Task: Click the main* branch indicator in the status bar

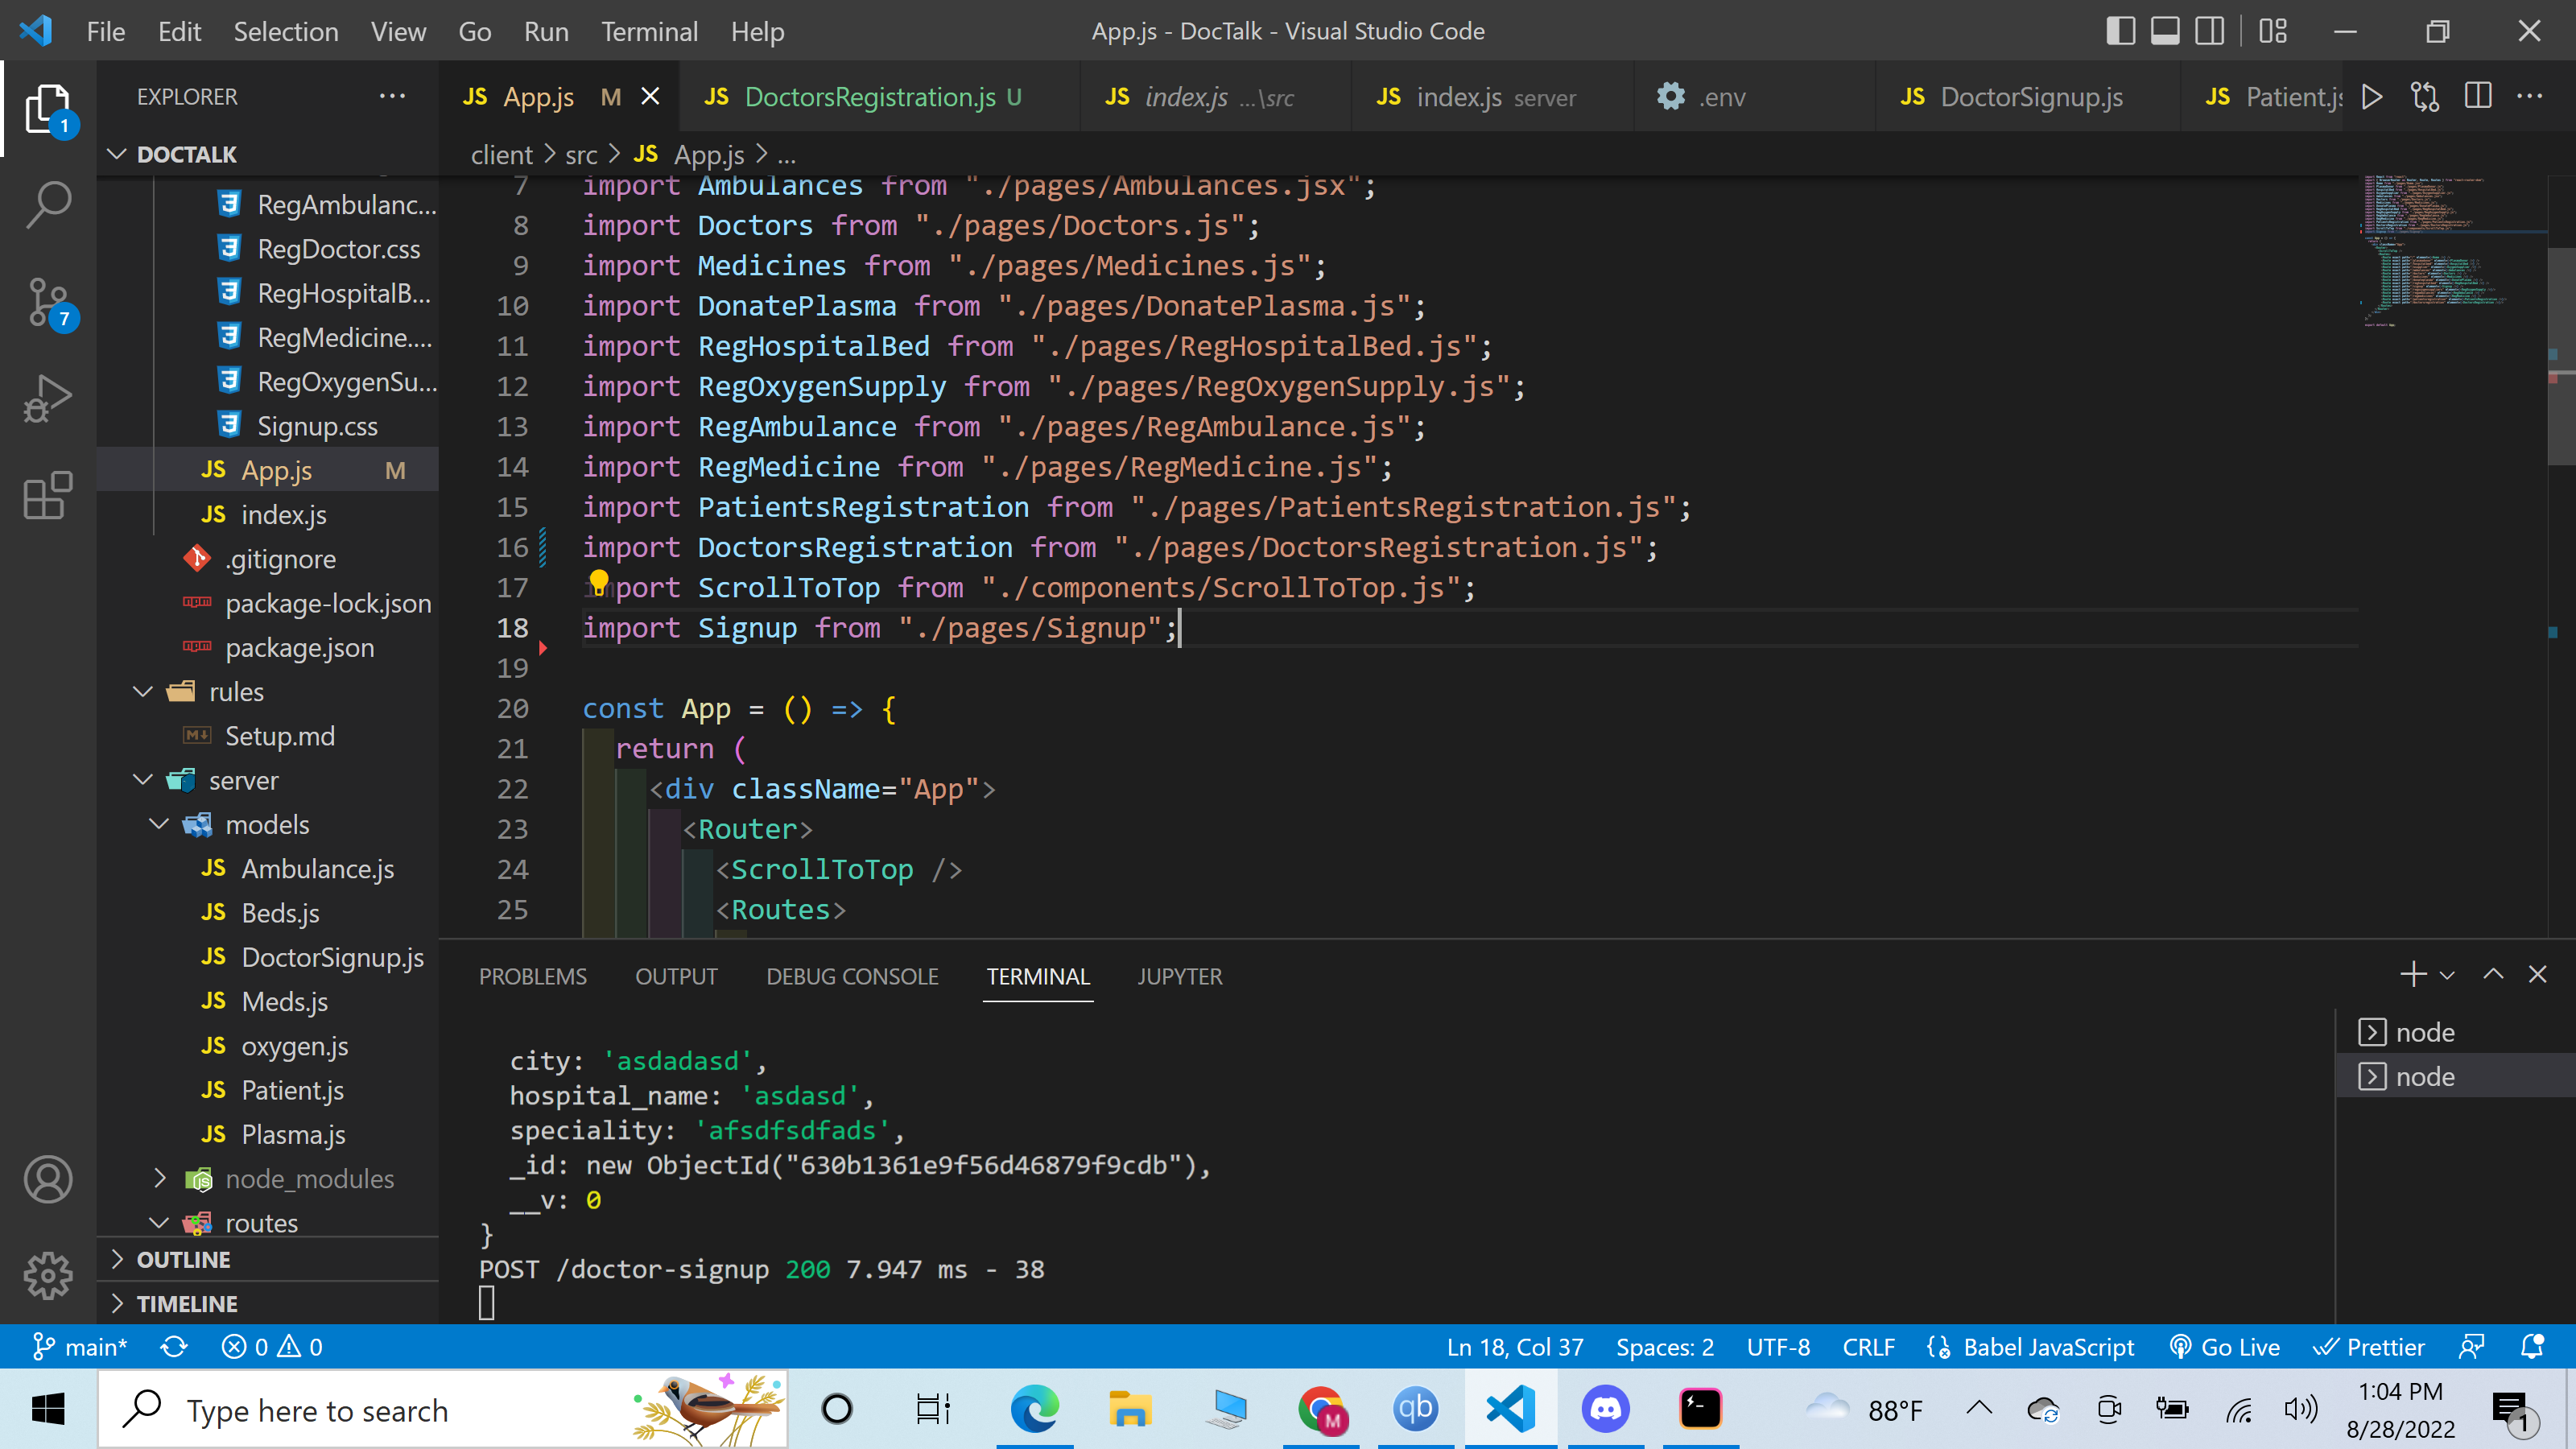Action: click(x=80, y=1346)
